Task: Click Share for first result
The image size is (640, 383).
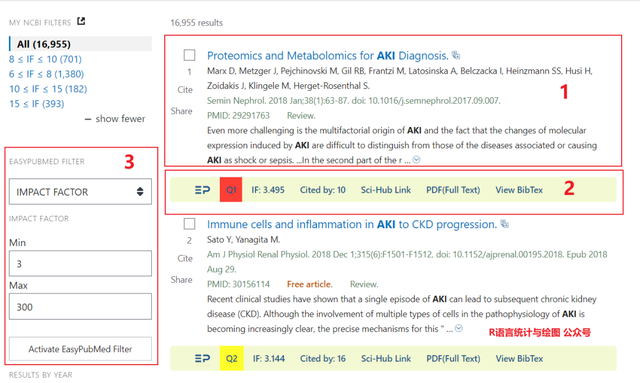Action: [182, 111]
